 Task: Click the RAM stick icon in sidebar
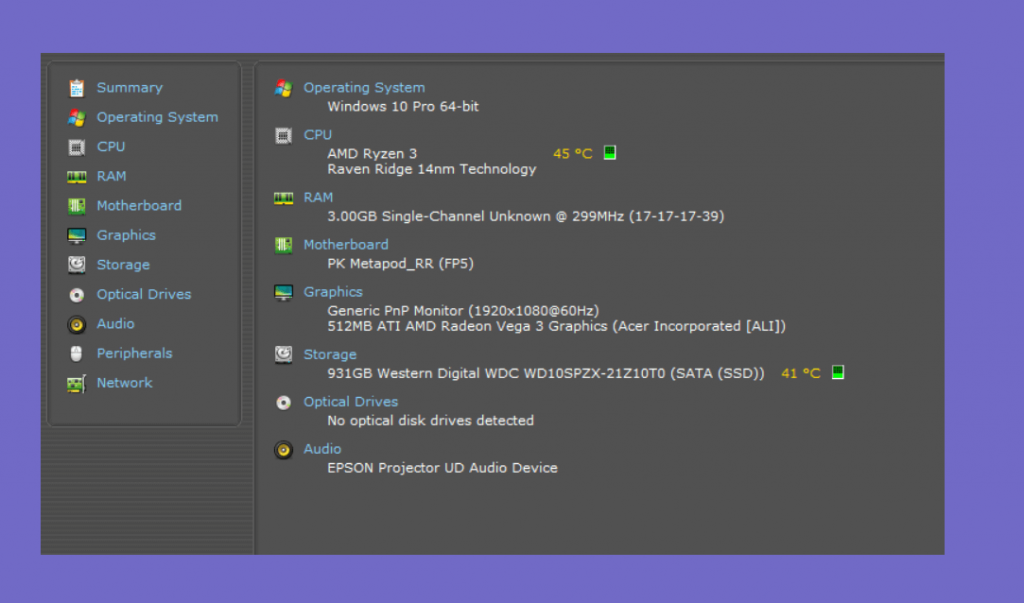[x=76, y=176]
